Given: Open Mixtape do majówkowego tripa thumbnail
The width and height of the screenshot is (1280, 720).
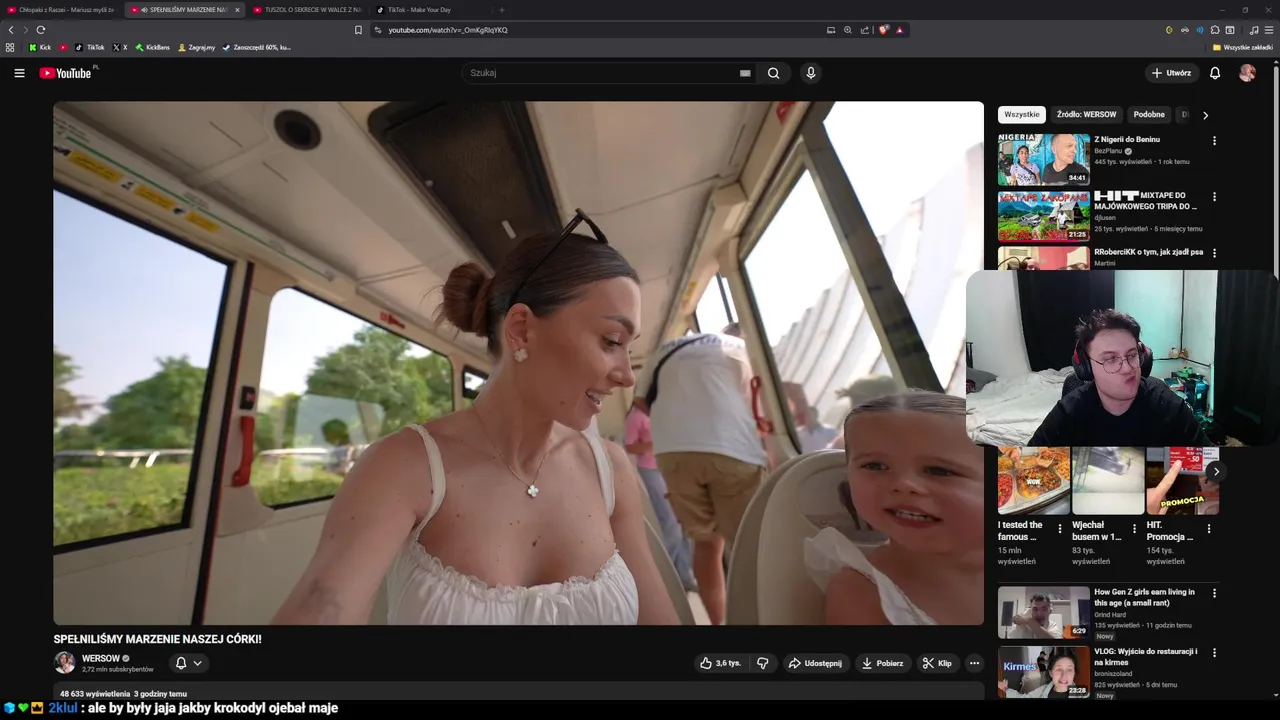Looking at the screenshot, I should [x=1043, y=216].
